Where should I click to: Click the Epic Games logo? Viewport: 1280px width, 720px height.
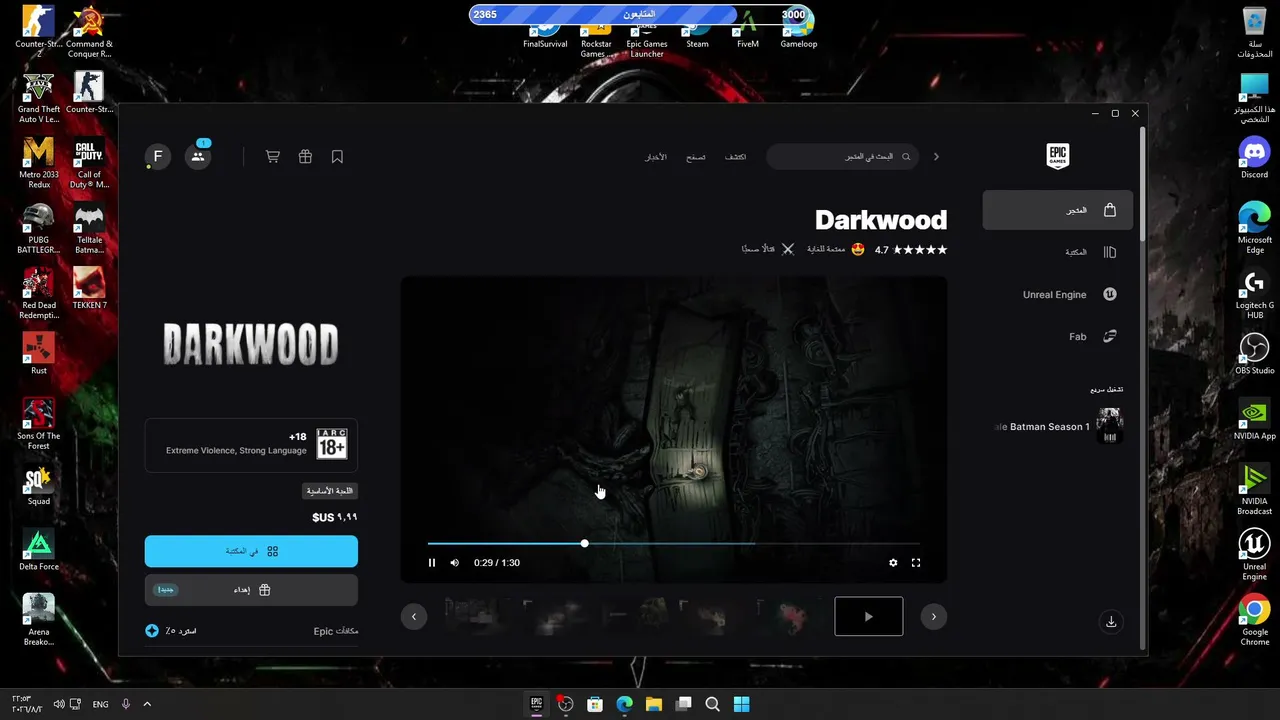click(1057, 156)
